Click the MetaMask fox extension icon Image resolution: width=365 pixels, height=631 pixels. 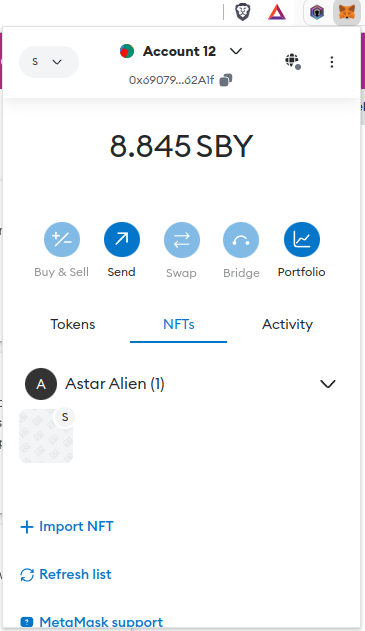point(346,12)
